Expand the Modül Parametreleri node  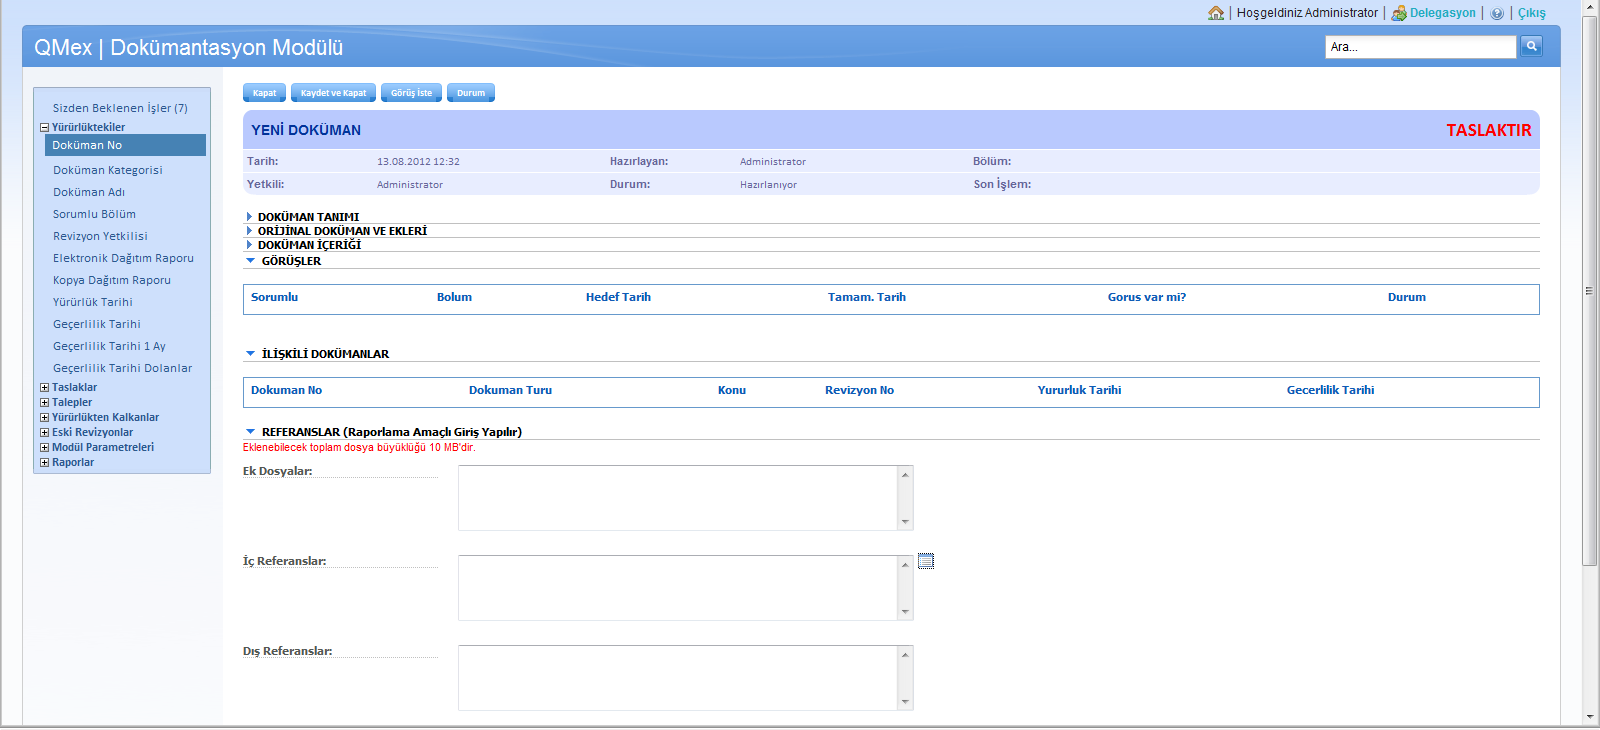(x=44, y=448)
